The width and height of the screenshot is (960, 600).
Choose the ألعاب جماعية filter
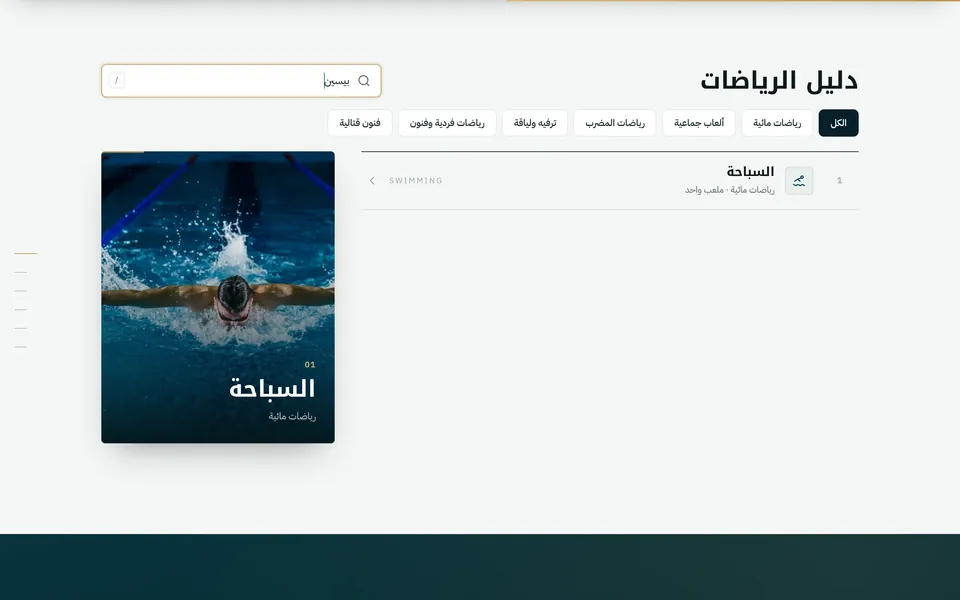[x=699, y=123]
